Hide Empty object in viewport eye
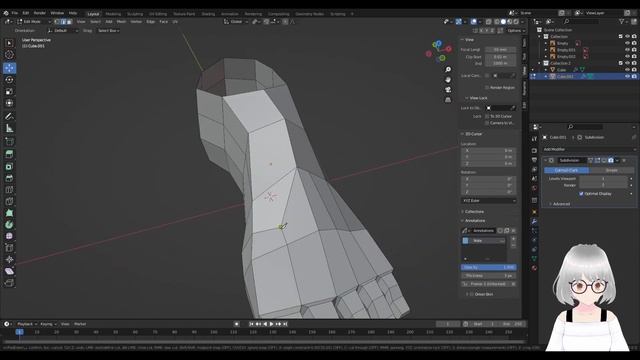The width and height of the screenshot is (640, 360). [627, 43]
